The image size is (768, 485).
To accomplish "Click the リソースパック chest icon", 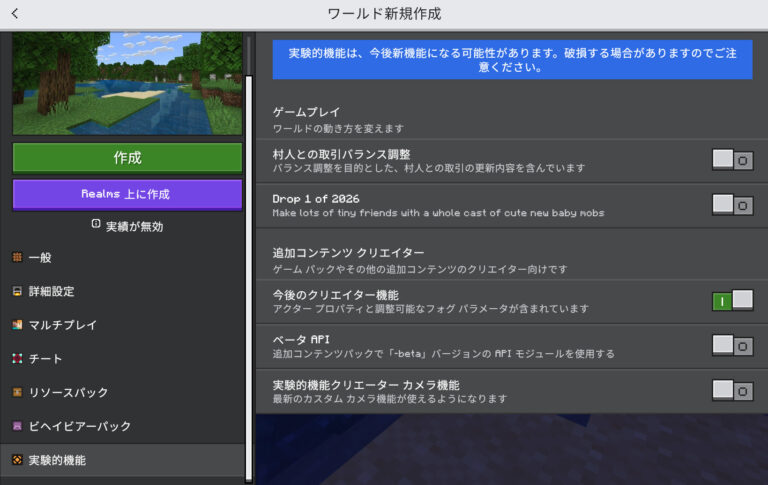I will coord(17,393).
